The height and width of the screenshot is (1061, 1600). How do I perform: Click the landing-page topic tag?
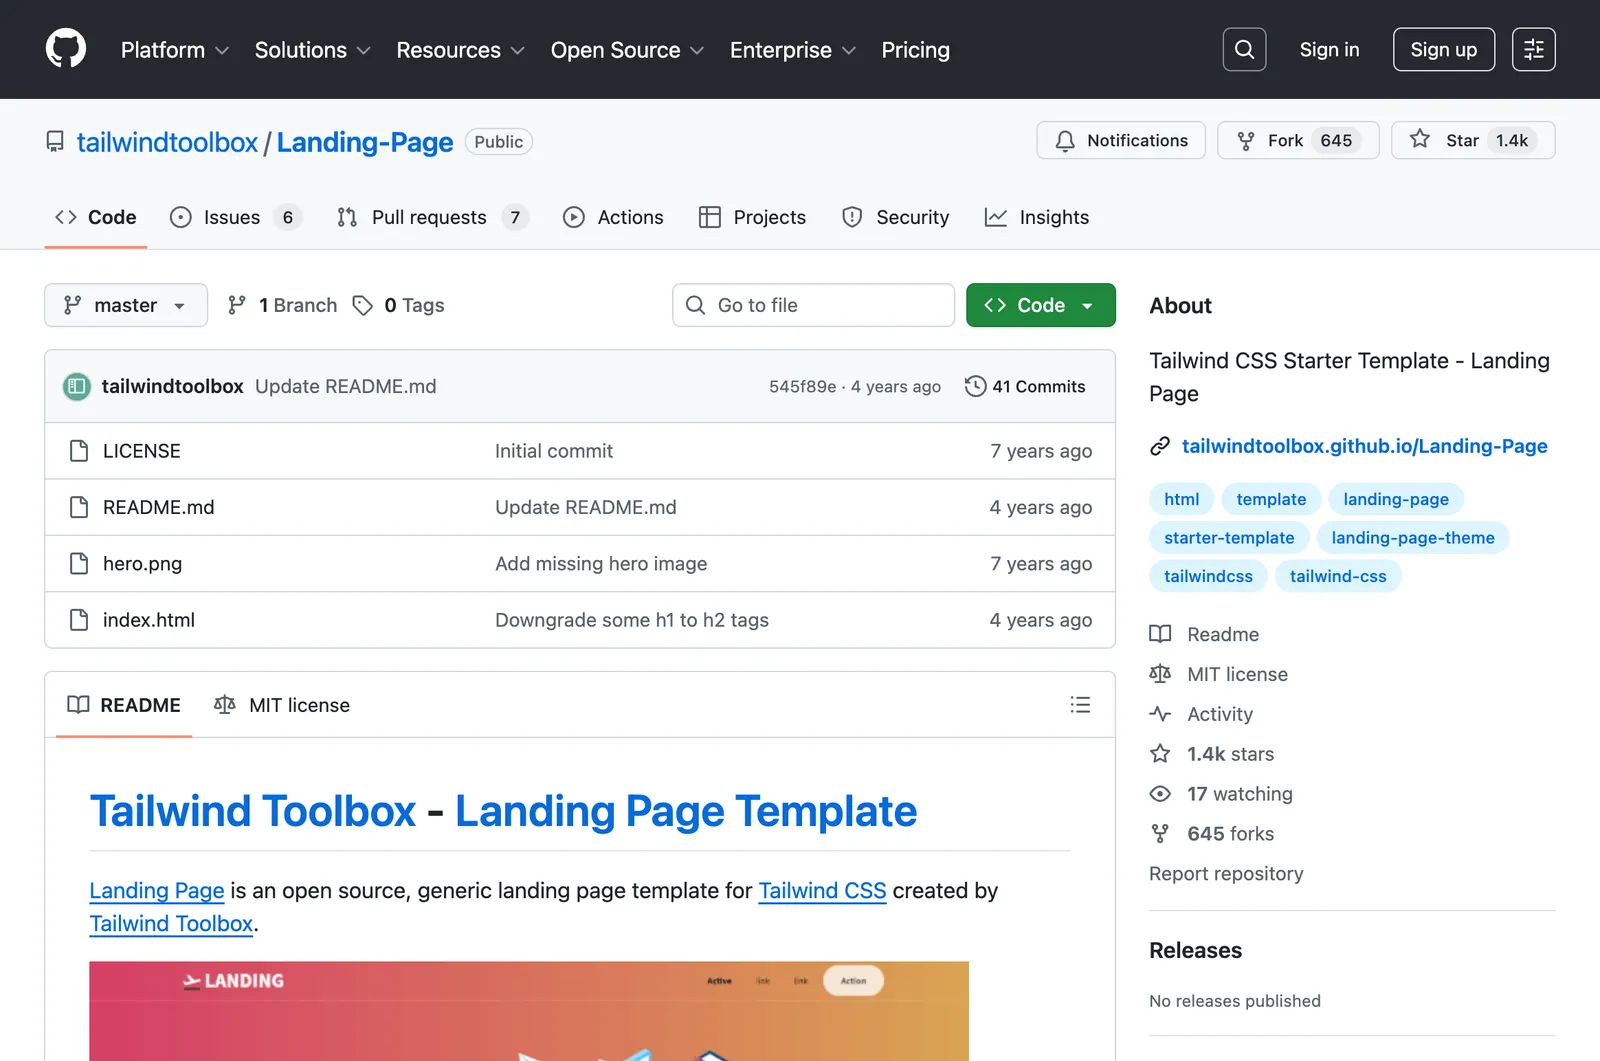[1396, 499]
